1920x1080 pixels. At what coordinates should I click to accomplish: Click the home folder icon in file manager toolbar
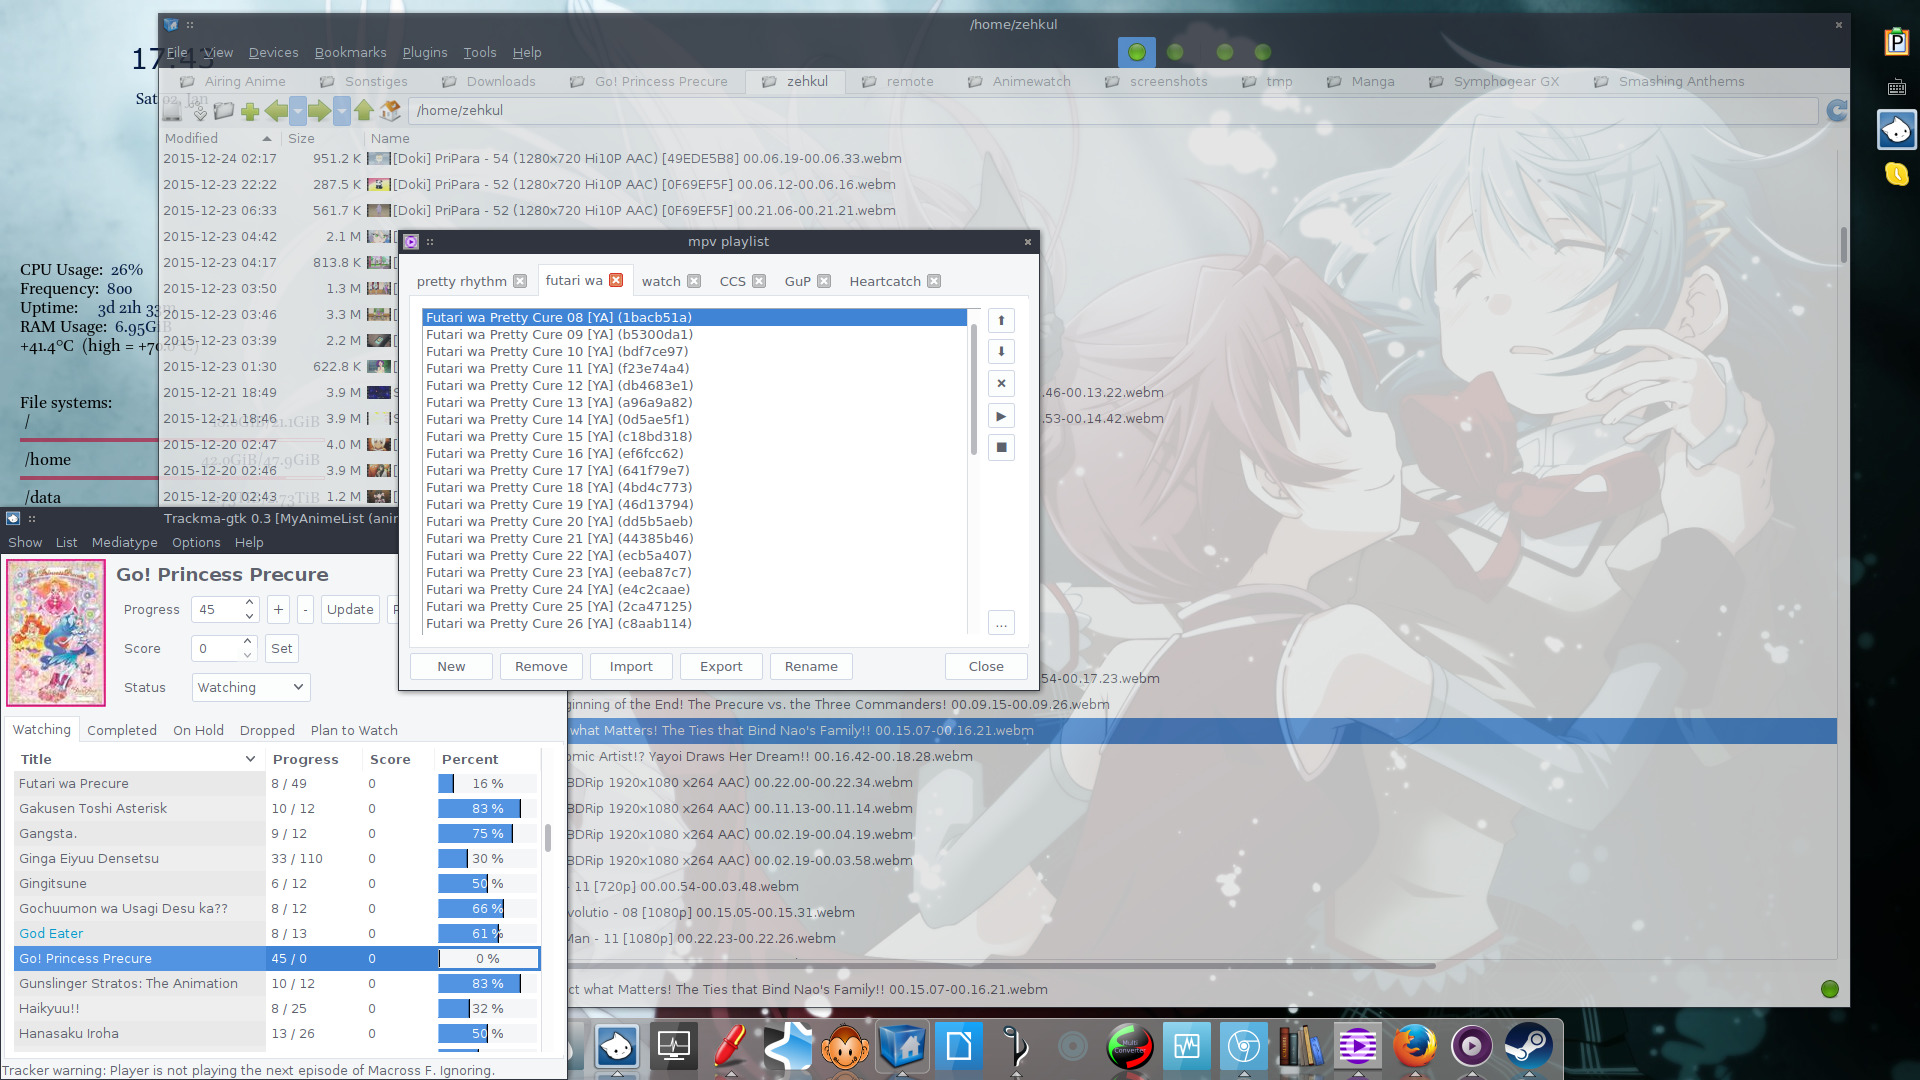click(390, 111)
